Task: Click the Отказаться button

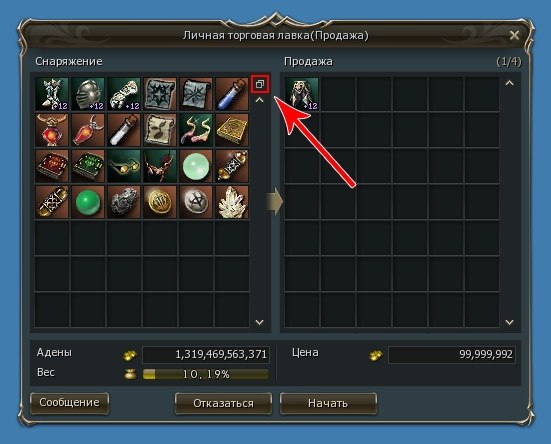Action: (223, 403)
